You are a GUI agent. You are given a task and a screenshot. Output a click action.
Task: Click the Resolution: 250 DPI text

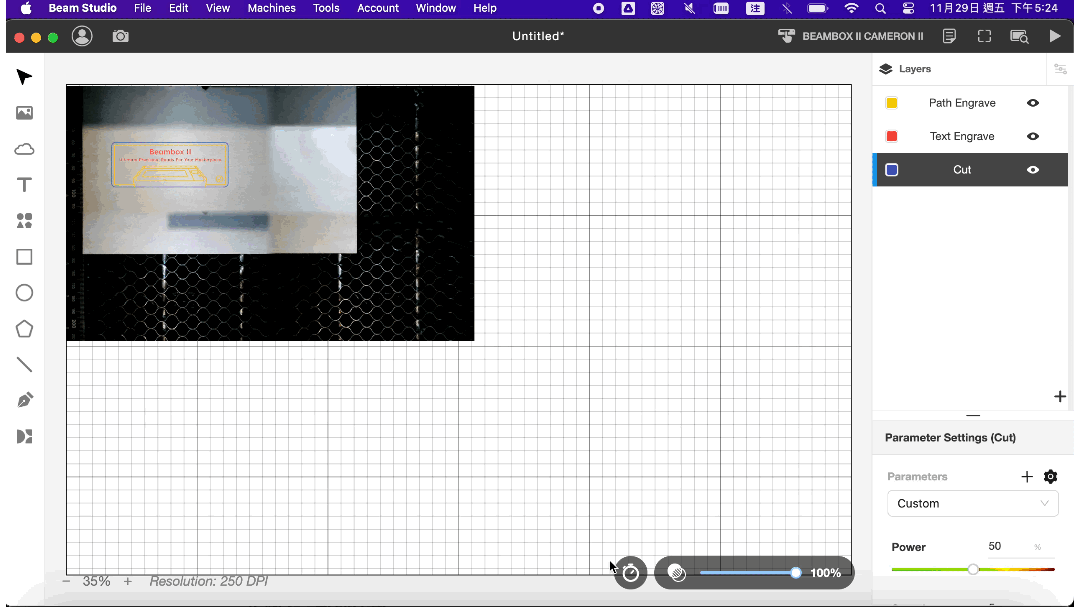(209, 581)
